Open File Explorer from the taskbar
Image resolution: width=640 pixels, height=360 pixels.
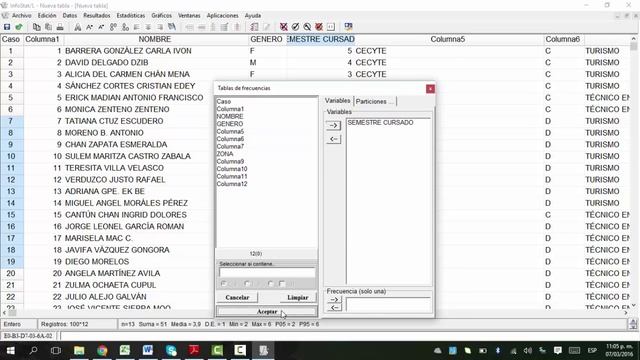79,351
